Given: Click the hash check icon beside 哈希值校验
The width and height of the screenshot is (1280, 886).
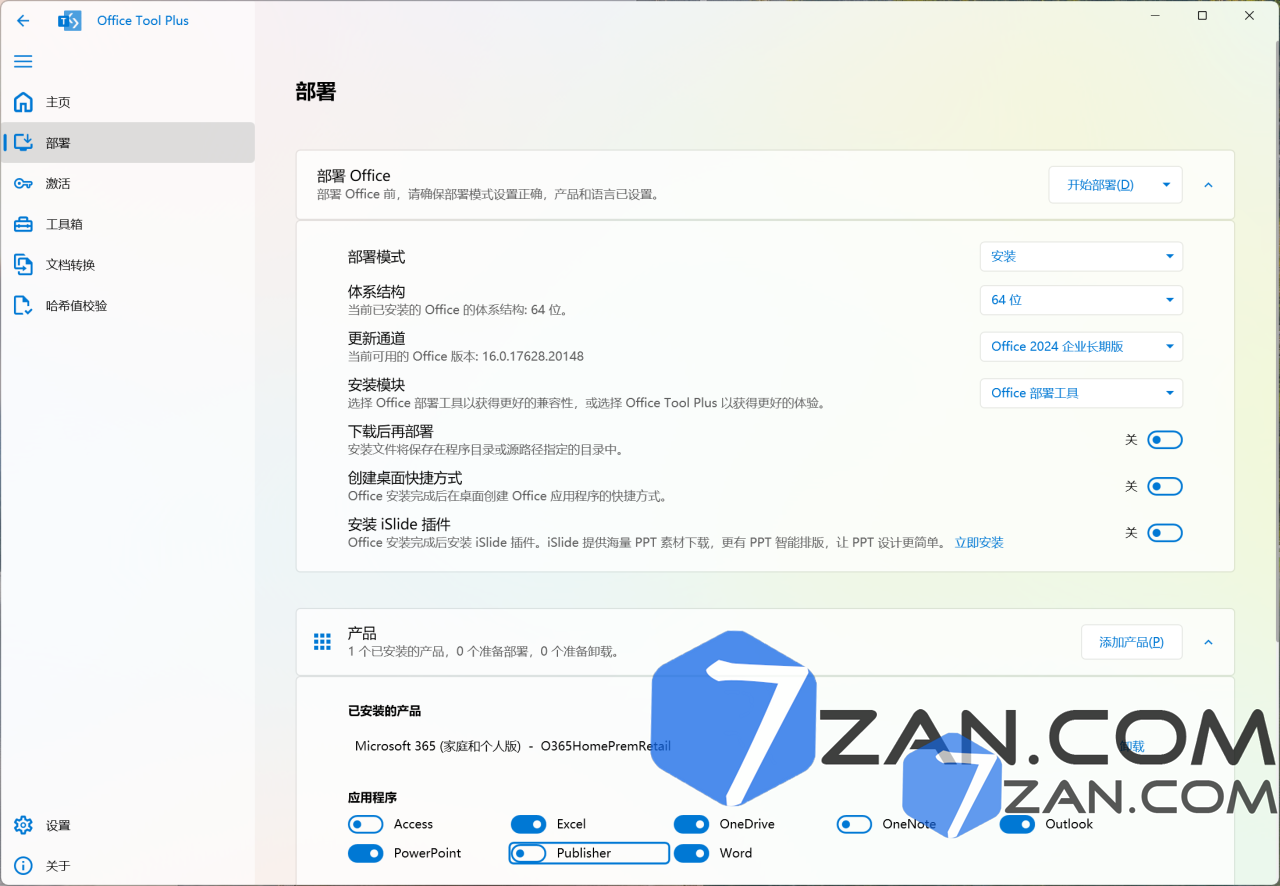Looking at the screenshot, I should tap(23, 305).
